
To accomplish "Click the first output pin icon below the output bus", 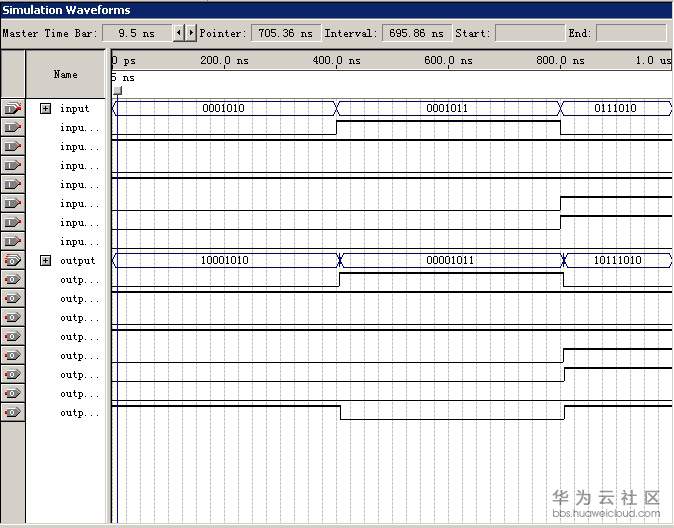I will pos(13,279).
